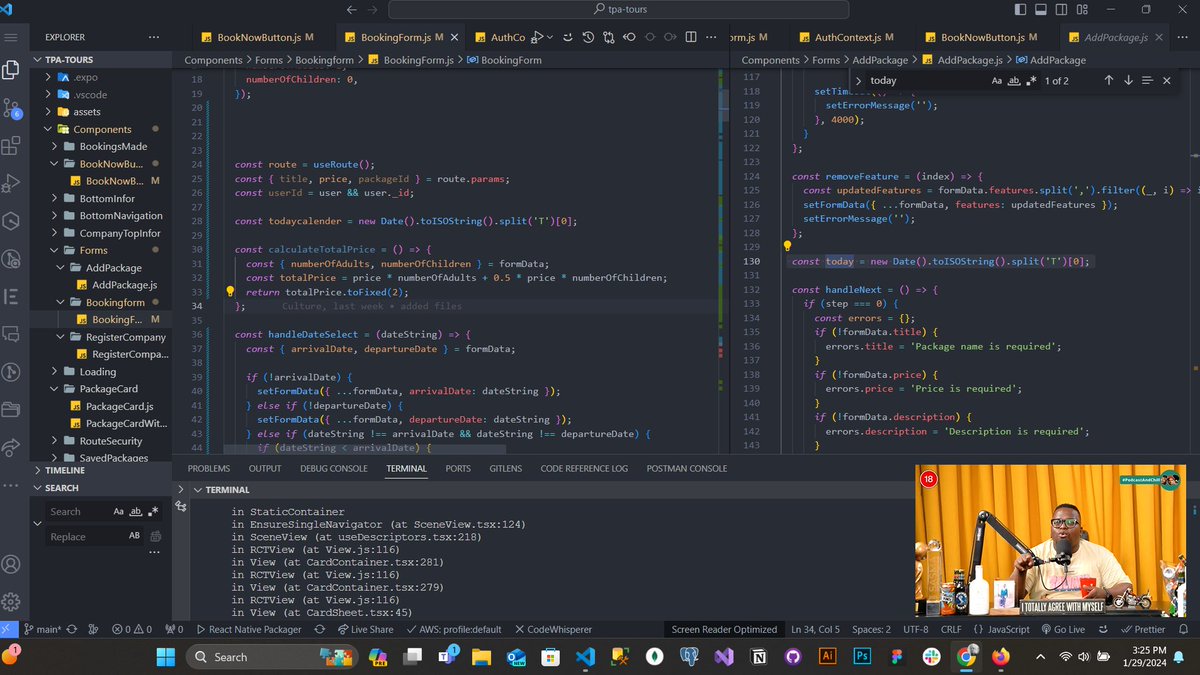Switch to the OUTPUT panel tab
This screenshot has height=675, width=1200.
[265, 468]
